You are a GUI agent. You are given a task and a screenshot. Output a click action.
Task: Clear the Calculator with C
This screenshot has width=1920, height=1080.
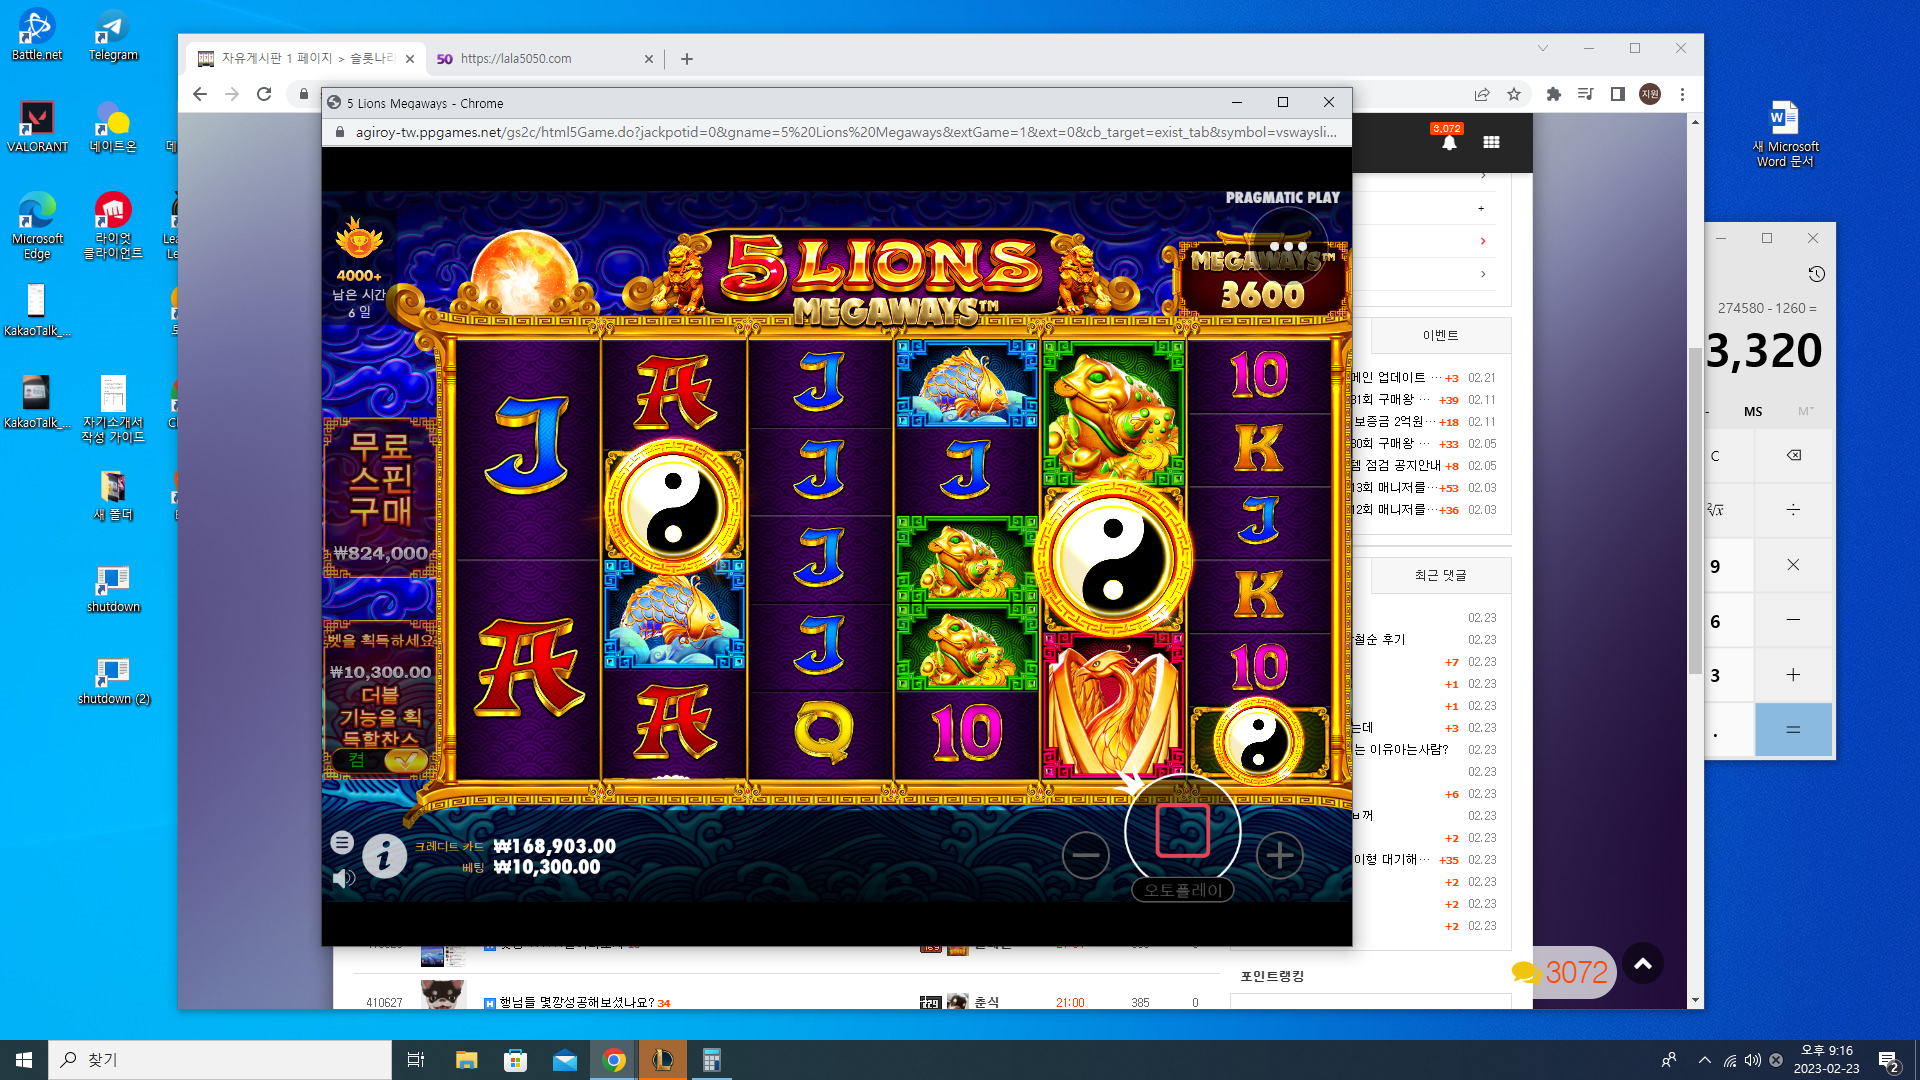tap(1730, 456)
